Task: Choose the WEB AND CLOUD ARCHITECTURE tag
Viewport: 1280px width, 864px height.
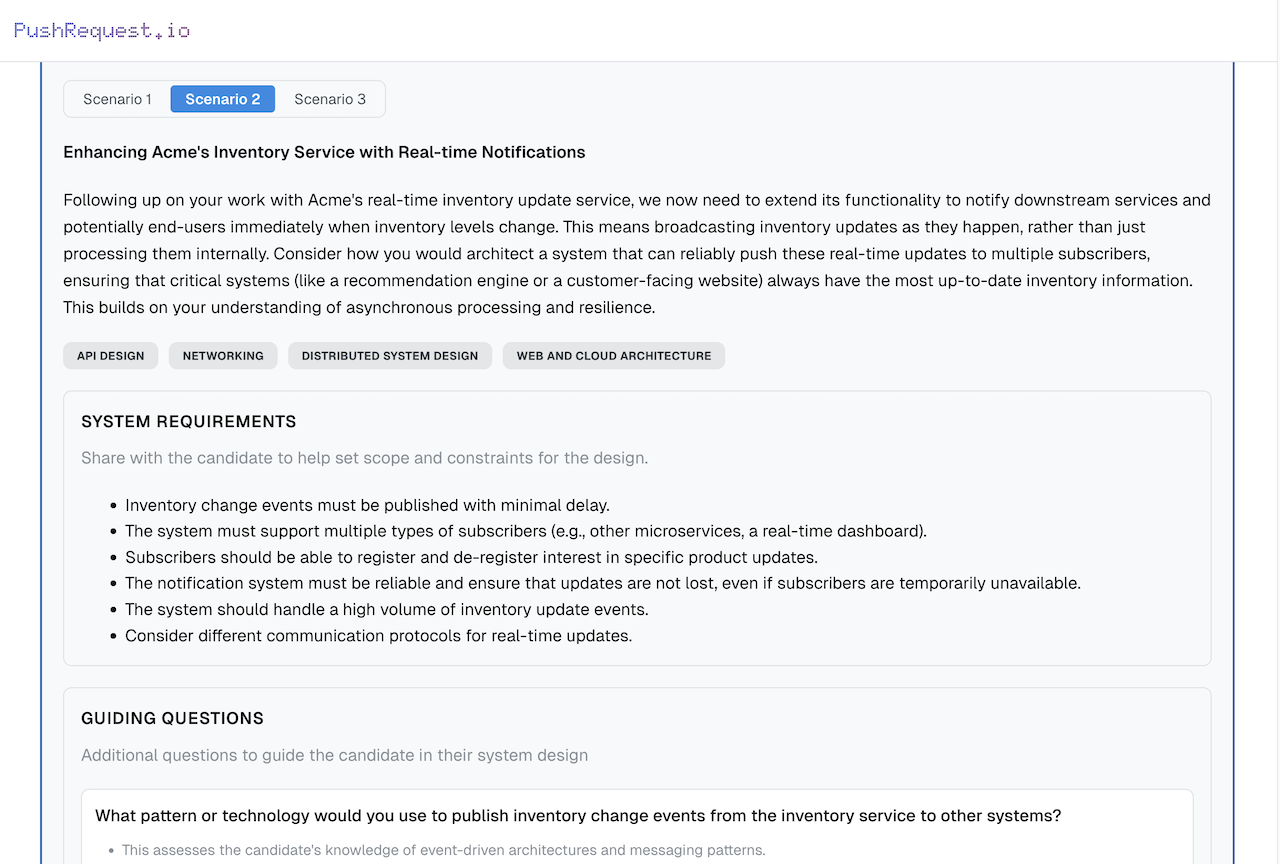Action: (x=614, y=356)
